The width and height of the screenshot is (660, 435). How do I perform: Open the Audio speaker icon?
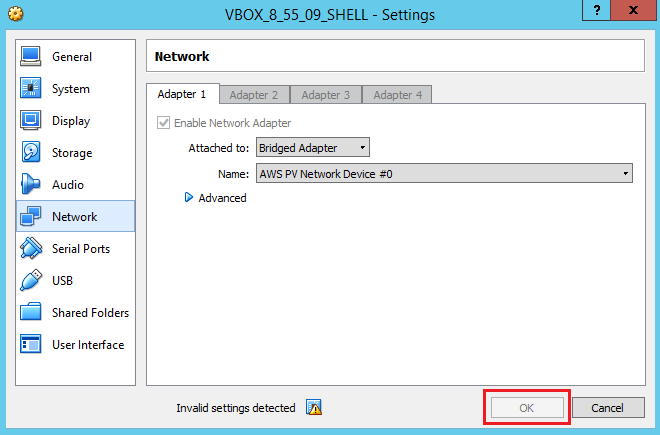tap(31, 185)
